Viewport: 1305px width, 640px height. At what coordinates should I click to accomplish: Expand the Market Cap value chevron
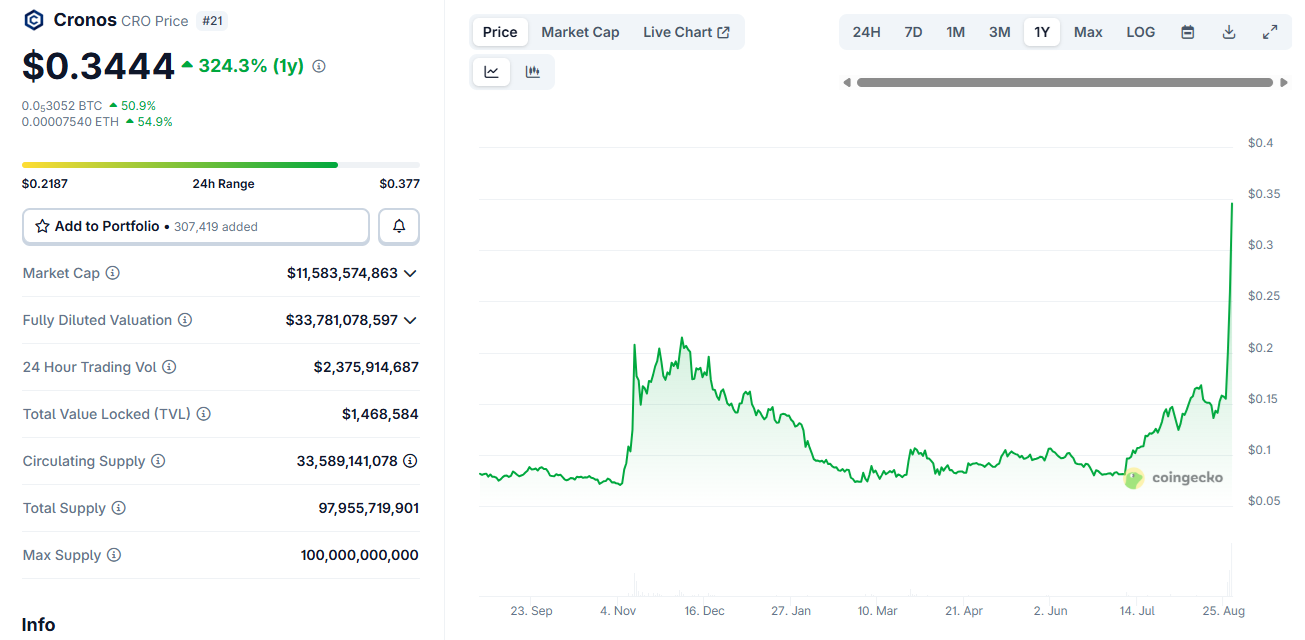[410, 273]
